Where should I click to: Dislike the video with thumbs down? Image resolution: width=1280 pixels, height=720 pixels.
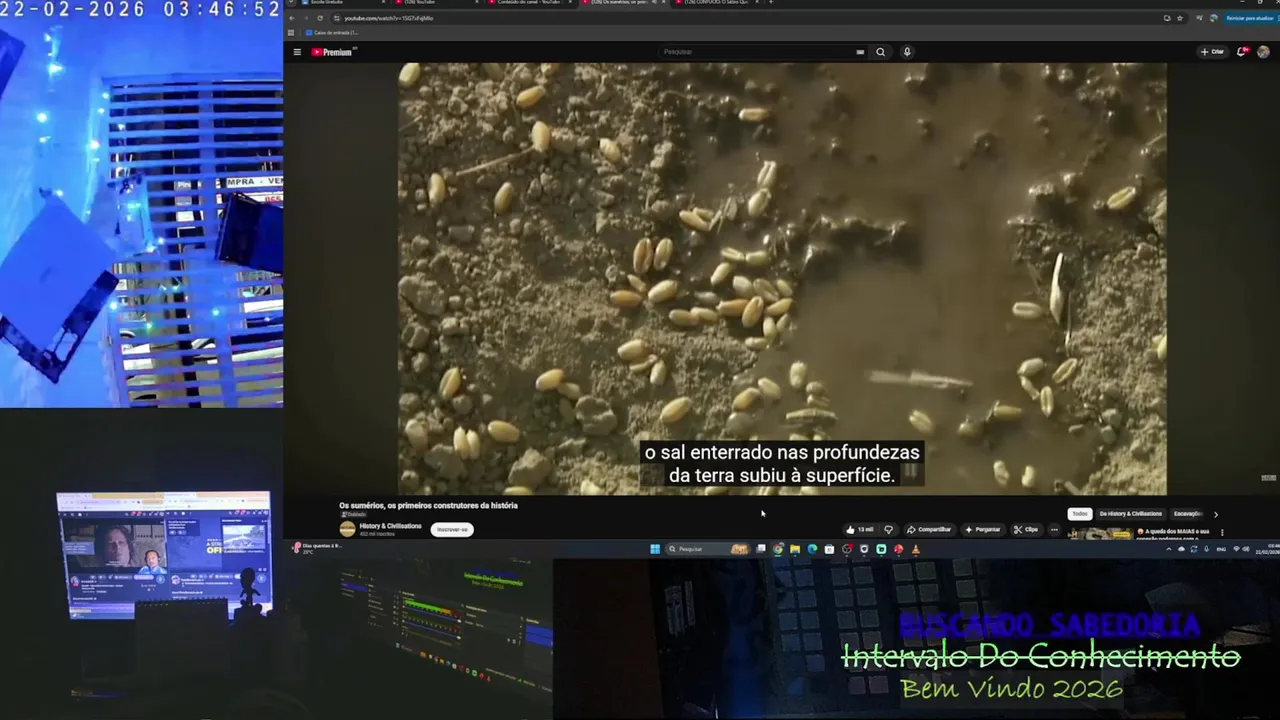click(x=888, y=529)
